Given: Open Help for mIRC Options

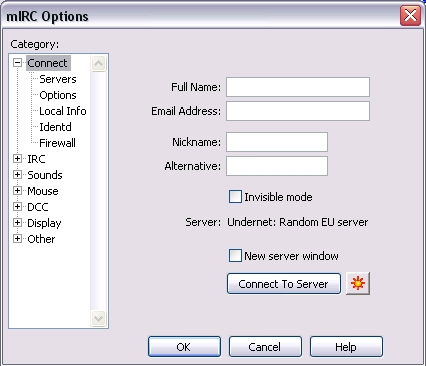Looking at the screenshot, I should pyautogui.click(x=346, y=347).
